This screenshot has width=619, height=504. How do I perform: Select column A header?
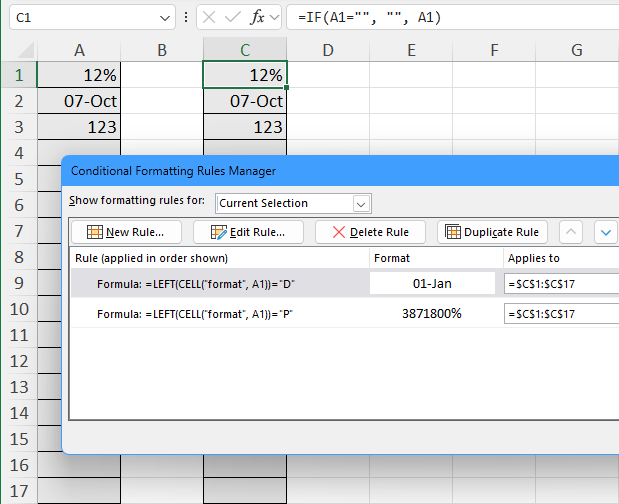[79, 50]
